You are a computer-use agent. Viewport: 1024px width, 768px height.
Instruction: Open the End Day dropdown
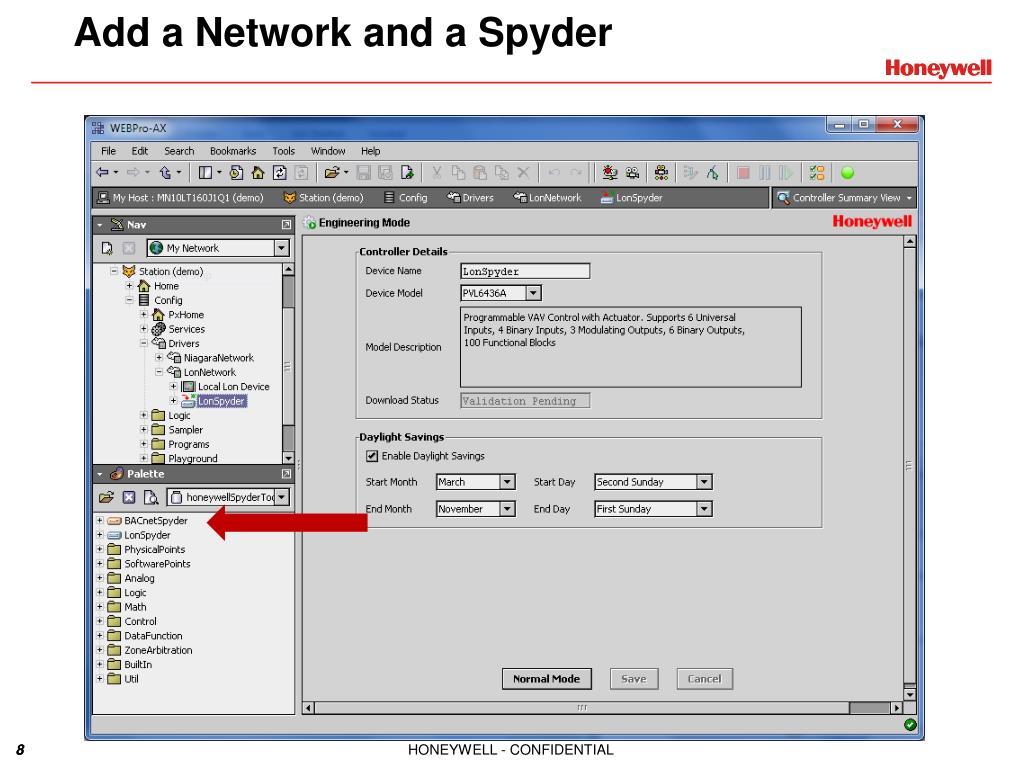pos(703,509)
